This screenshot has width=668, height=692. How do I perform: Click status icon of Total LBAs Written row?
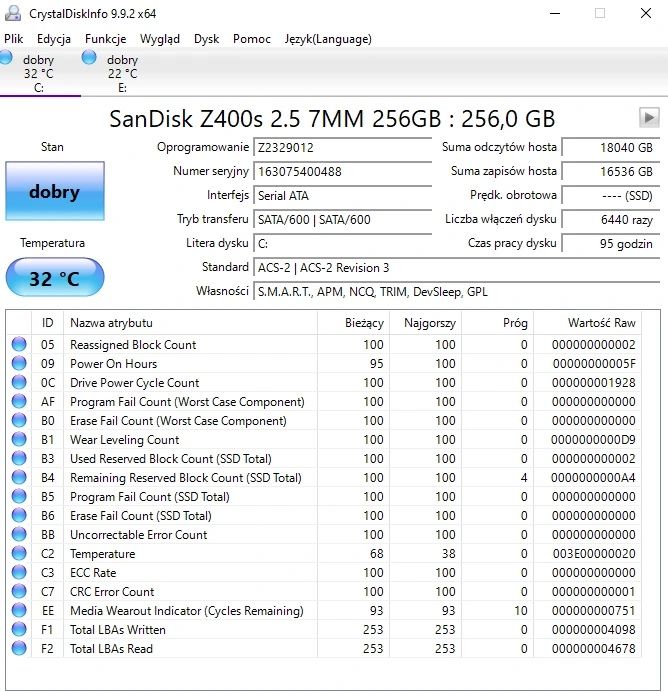[x=19, y=629]
